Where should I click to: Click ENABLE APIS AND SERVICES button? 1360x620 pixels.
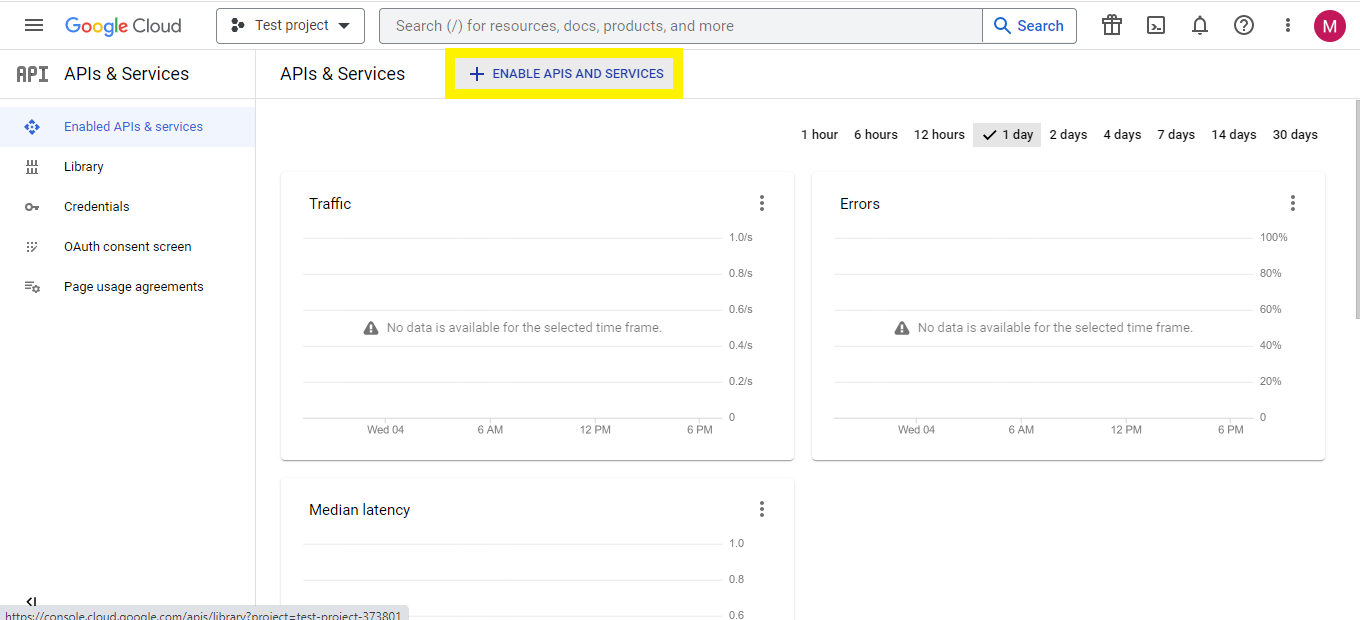564,73
